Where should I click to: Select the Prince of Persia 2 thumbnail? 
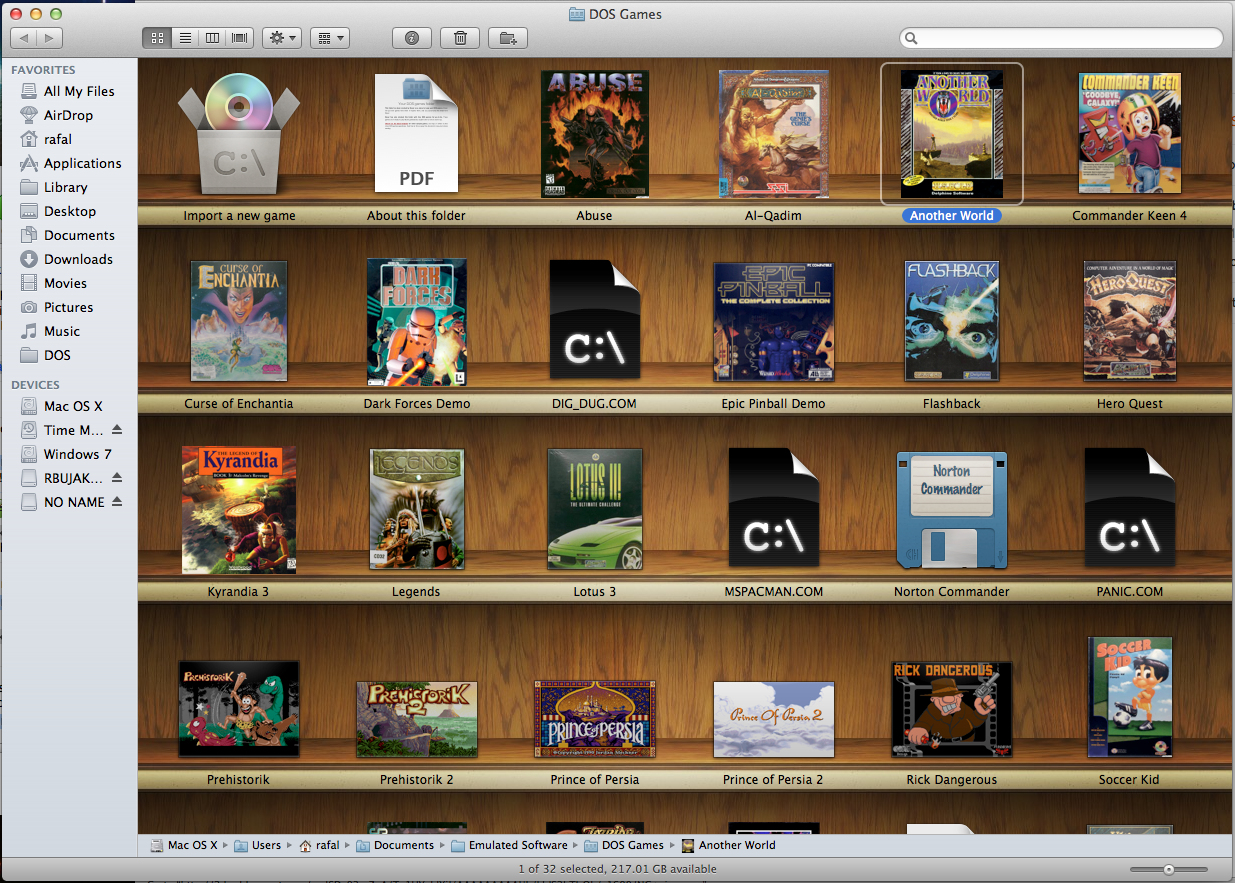point(773,719)
